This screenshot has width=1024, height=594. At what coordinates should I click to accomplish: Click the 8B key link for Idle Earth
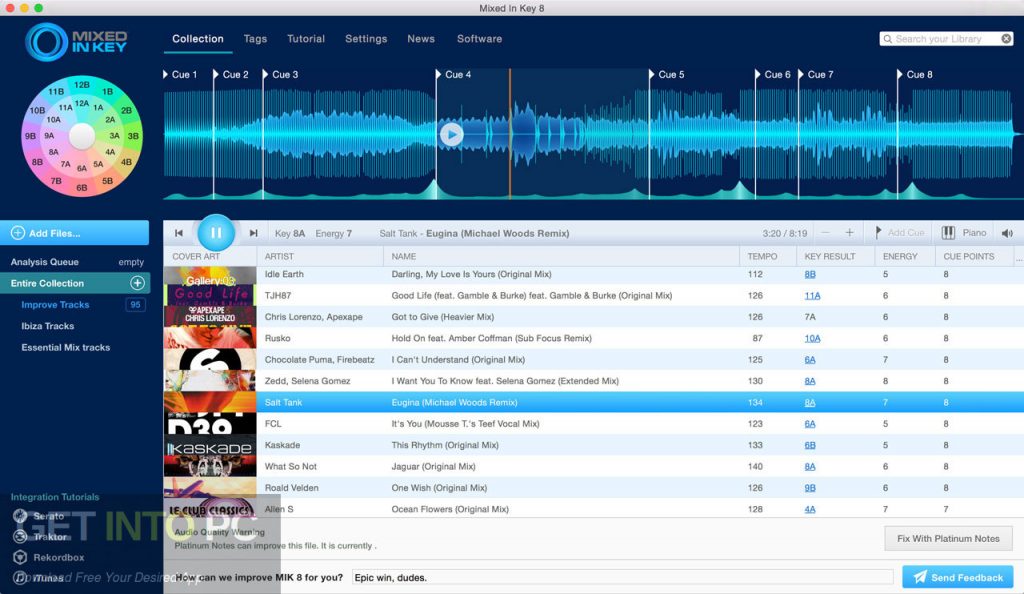tap(810, 274)
